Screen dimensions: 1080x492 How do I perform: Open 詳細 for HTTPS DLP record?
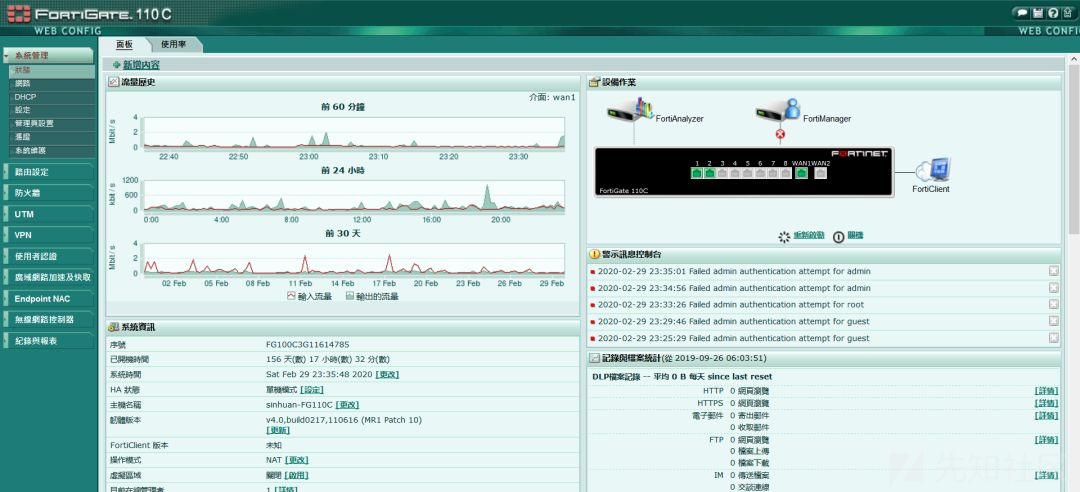pyautogui.click(x=1046, y=403)
